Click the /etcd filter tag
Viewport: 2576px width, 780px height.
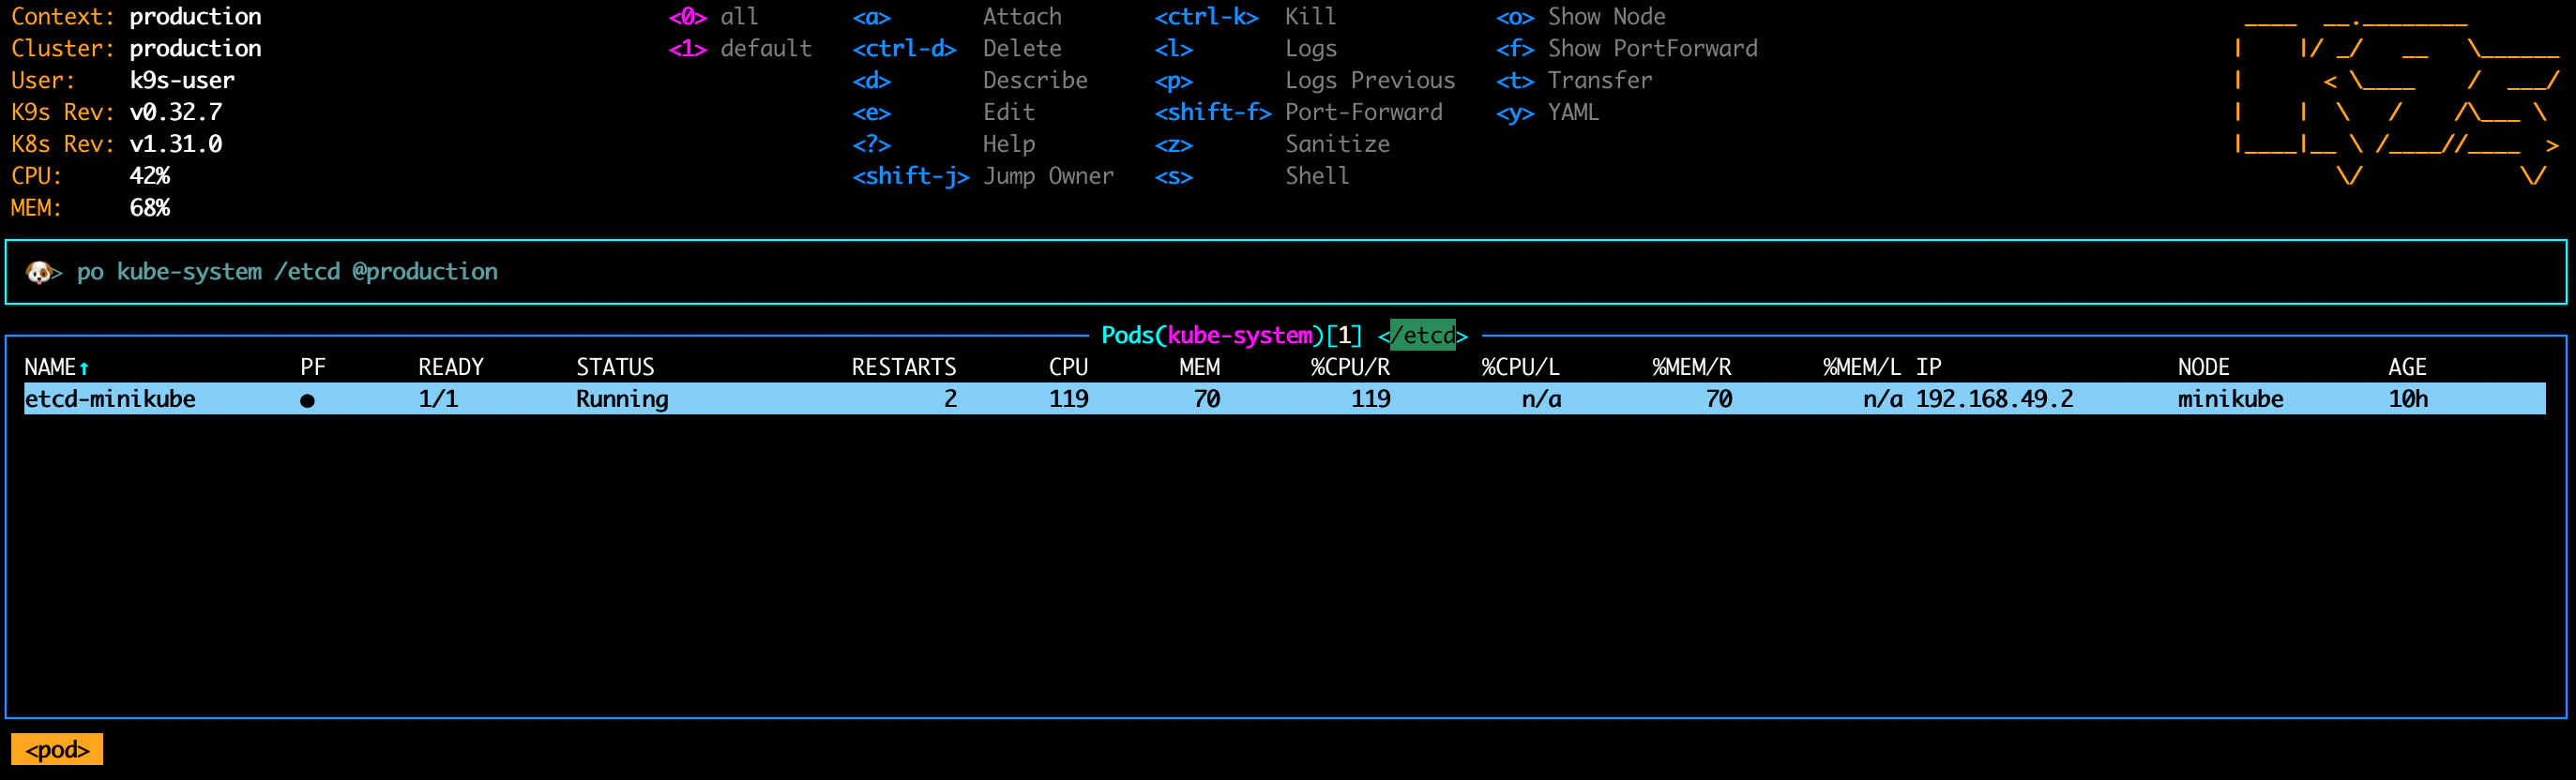coord(1422,335)
